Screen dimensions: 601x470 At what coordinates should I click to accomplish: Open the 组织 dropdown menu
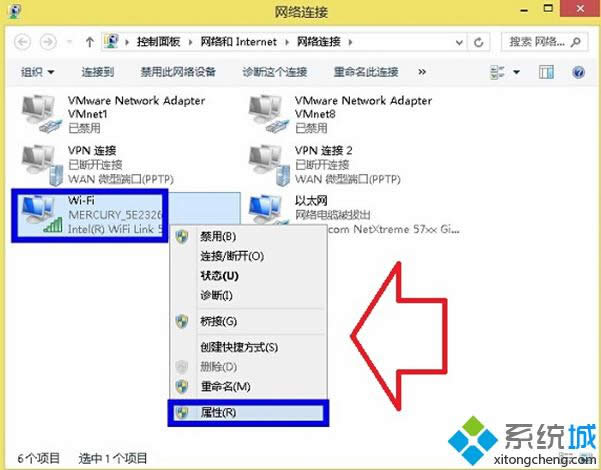pyautogui.click(x=38, y=72)
